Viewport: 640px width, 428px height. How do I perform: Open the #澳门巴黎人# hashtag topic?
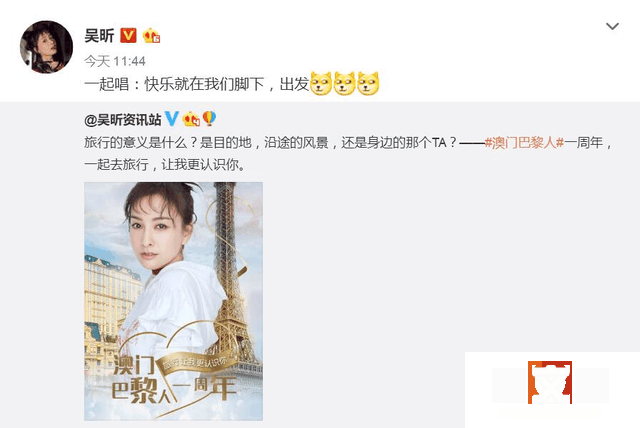coord(524,143)
